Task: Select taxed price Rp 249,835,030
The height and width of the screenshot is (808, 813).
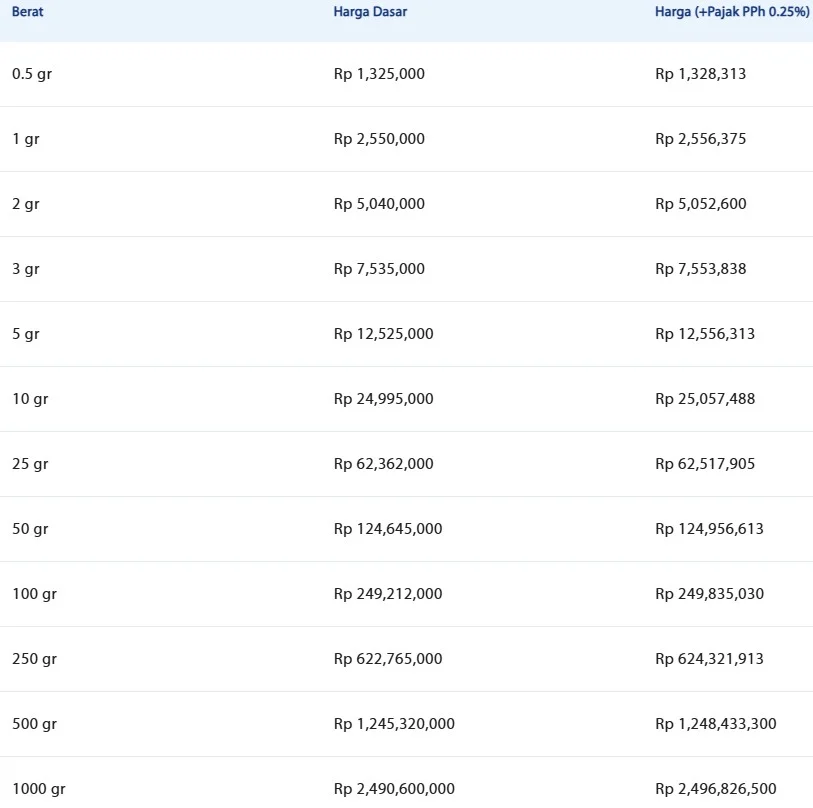Action: pos(709,594)
